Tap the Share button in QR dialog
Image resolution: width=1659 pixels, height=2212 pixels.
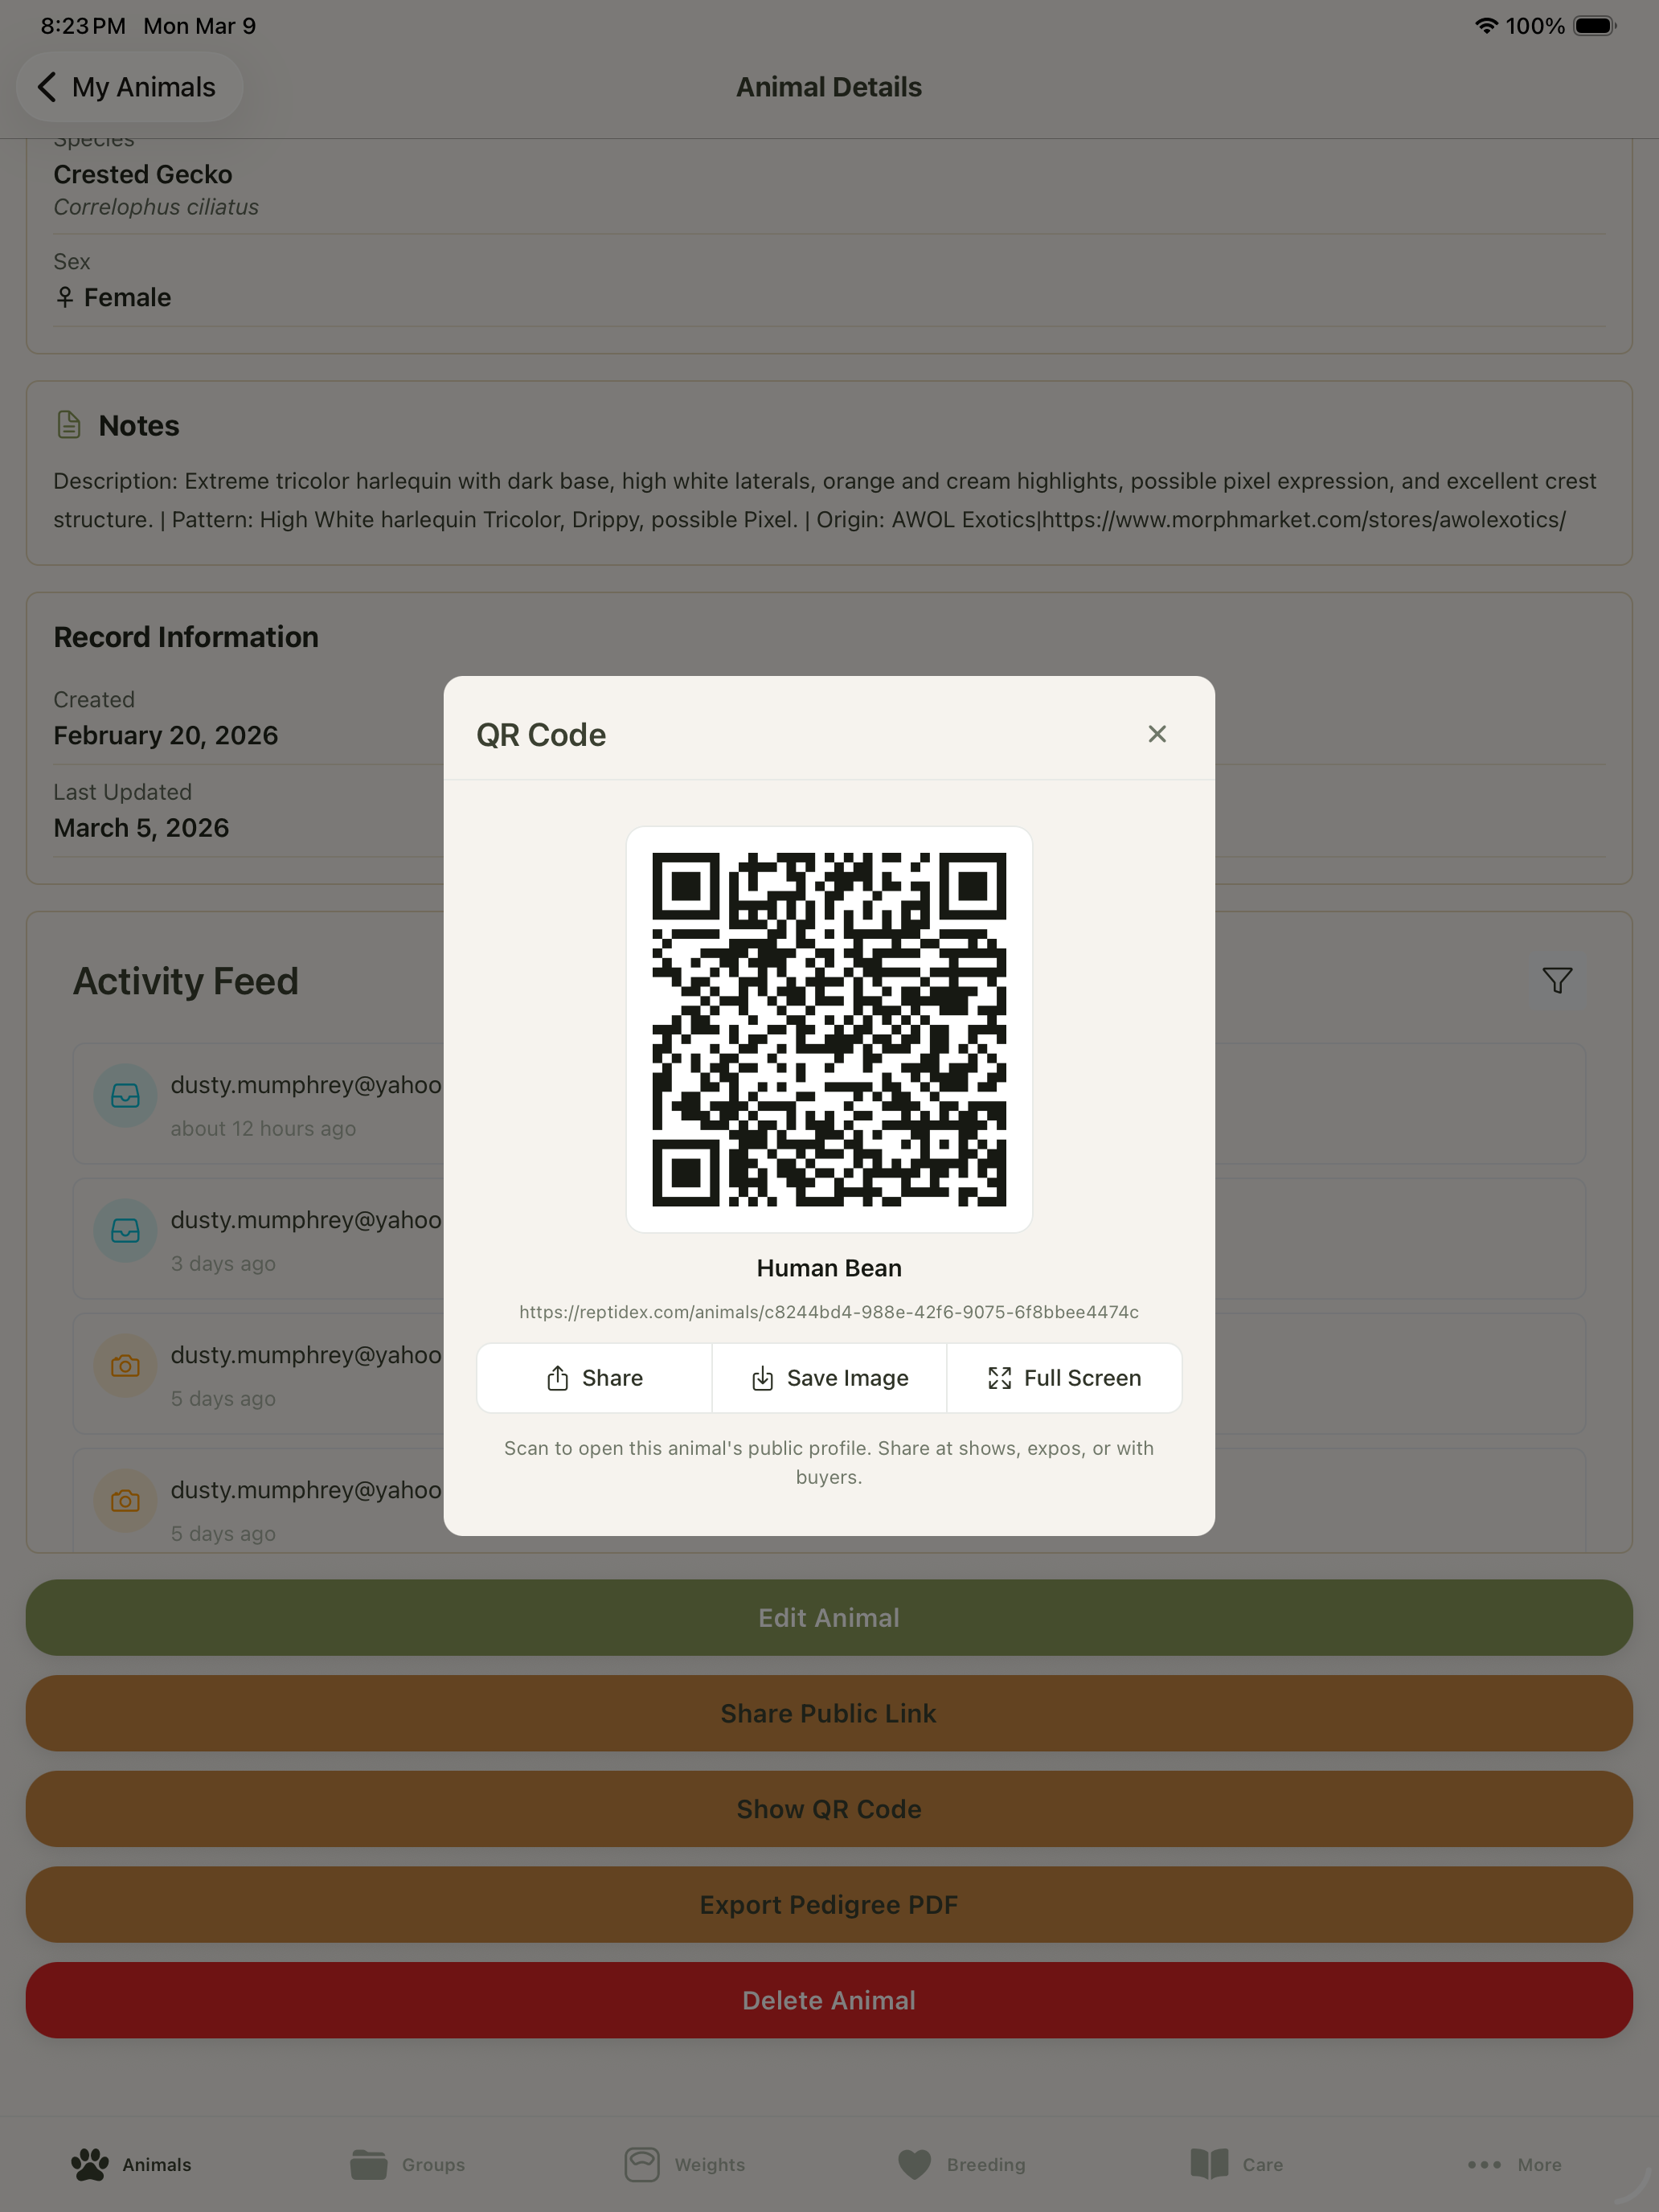click(594, 1378)
